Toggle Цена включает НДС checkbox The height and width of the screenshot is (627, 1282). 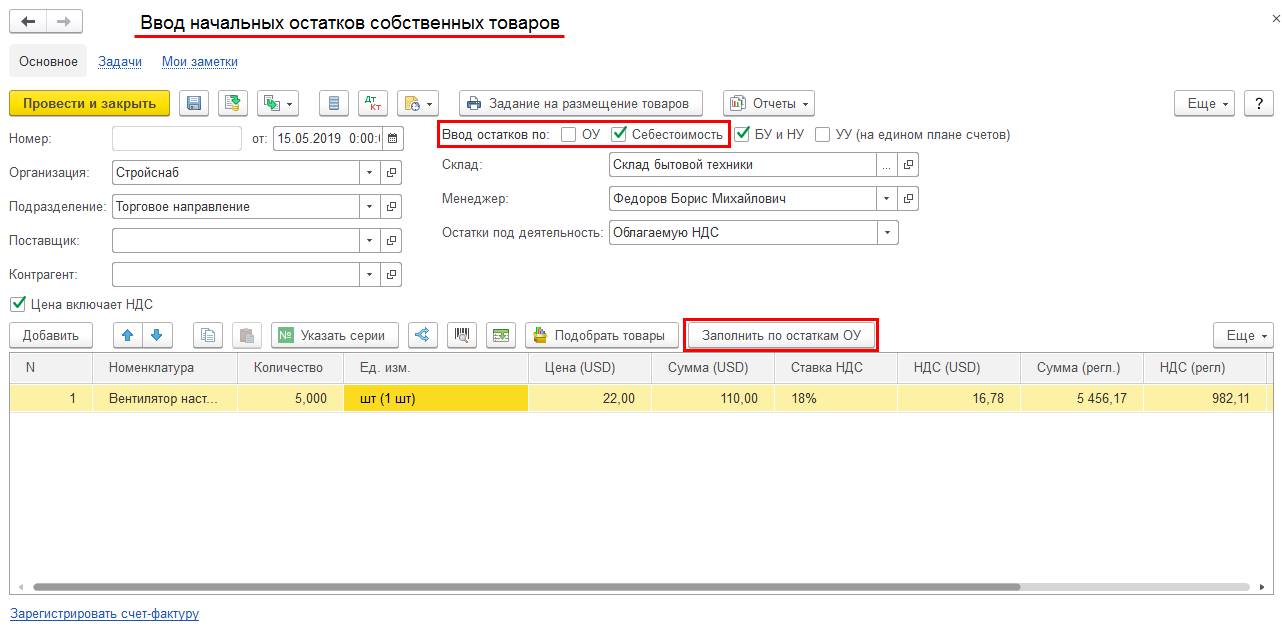click(x=17, y=304)
